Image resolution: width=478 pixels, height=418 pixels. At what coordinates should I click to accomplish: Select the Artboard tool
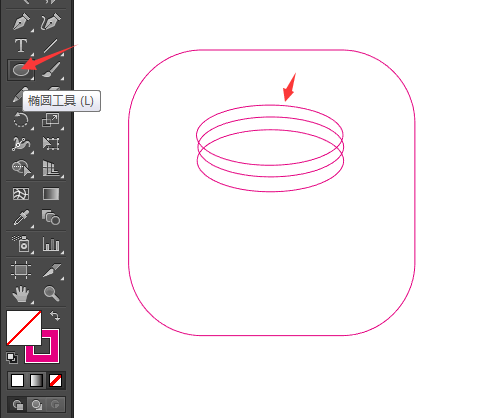(21, 270)
